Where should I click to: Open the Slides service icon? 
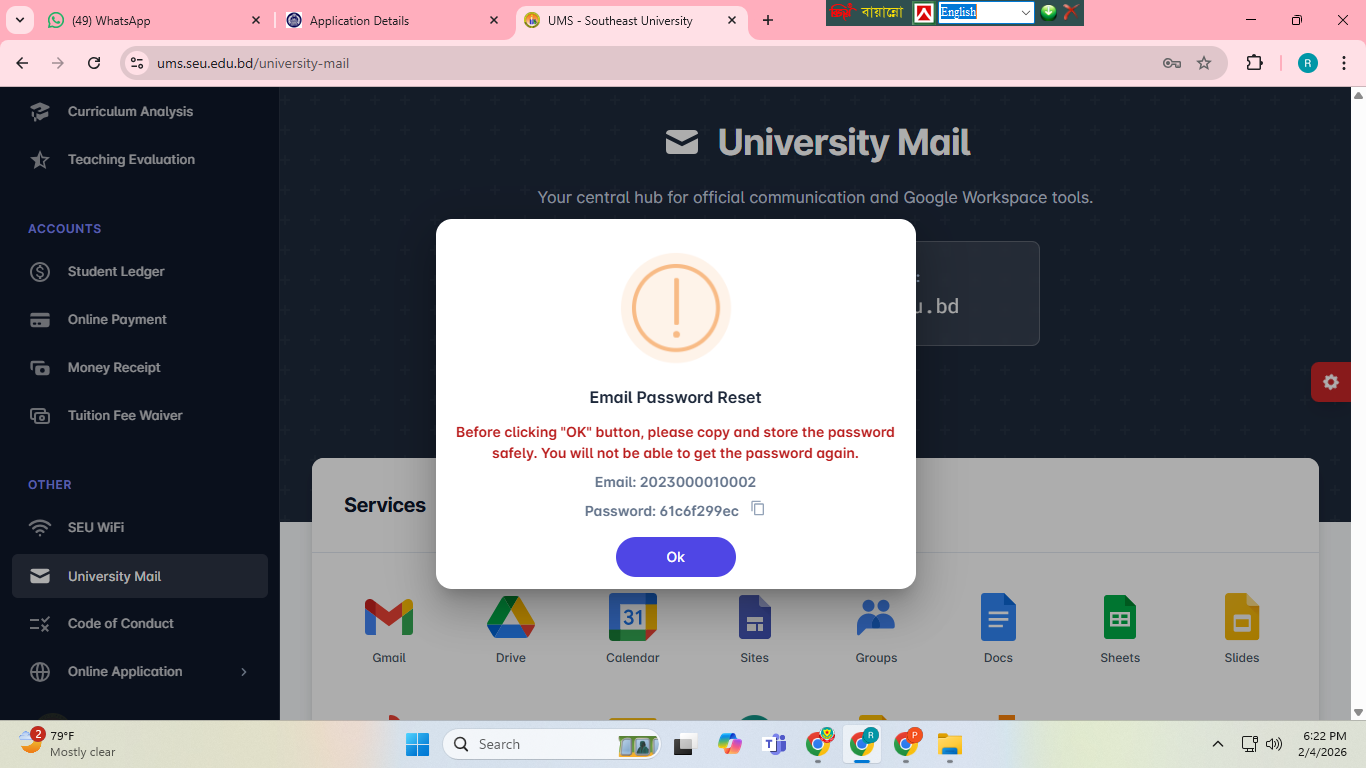tap(1242, 617)
